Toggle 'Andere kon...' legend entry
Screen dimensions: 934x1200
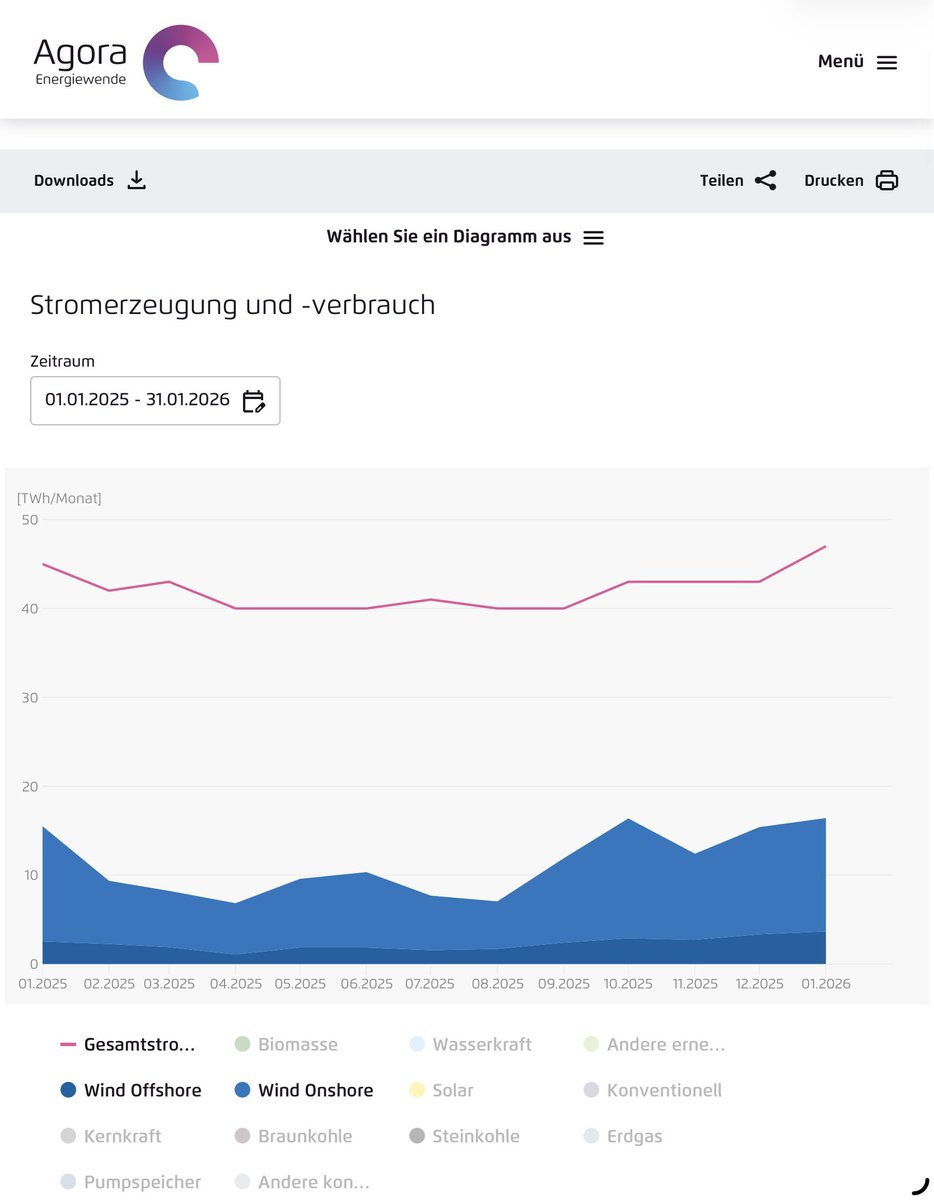(x=302, y=1182)
